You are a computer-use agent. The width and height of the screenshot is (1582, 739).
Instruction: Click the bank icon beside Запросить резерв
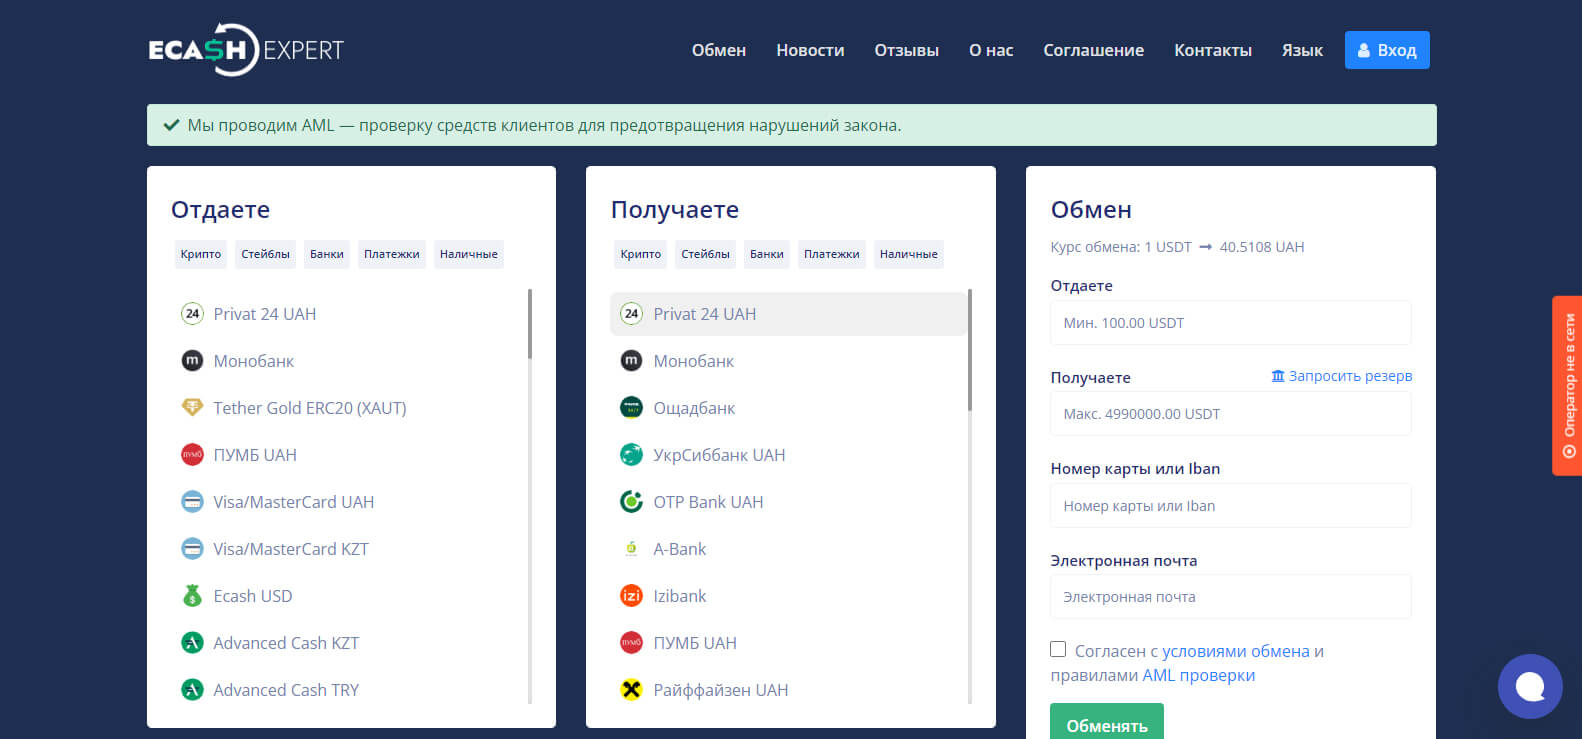point(1278,376)
